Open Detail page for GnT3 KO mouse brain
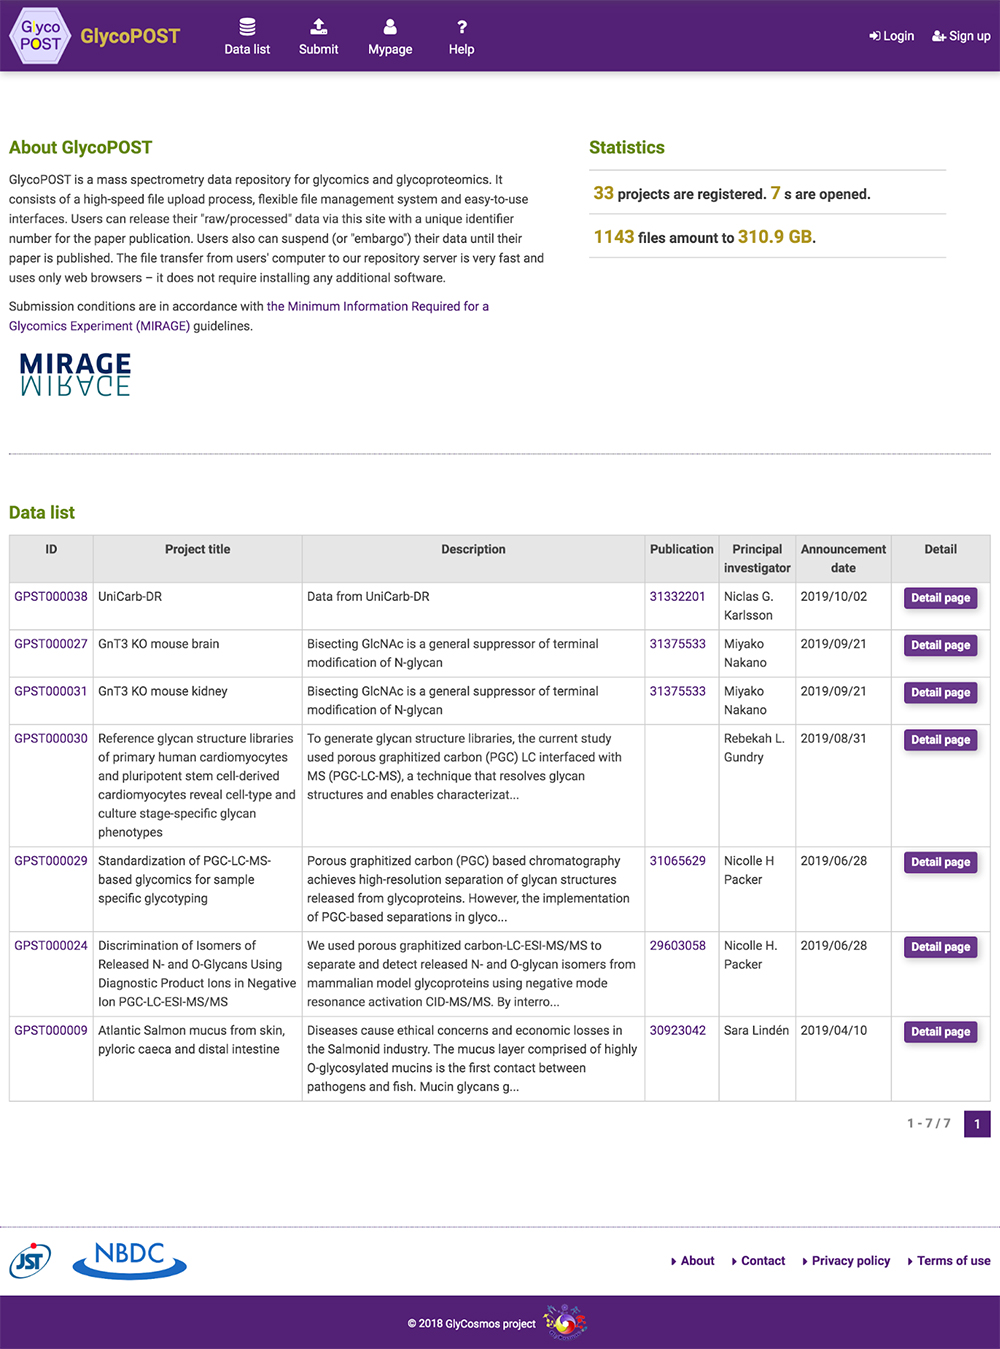The image size is (1000, 1349). tap(940, 645)
